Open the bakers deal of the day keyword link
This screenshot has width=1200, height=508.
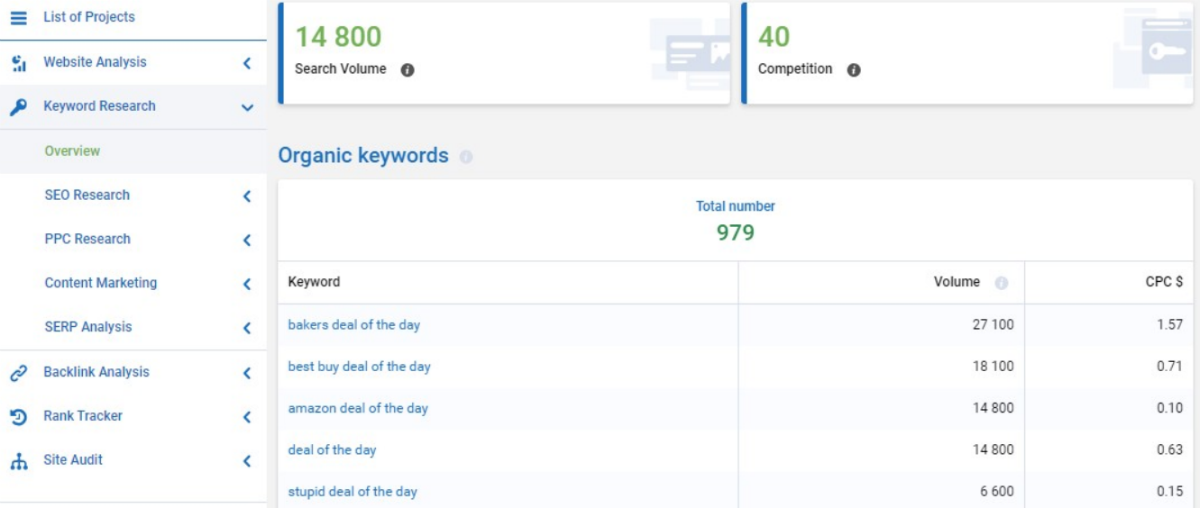pos(354,325)
